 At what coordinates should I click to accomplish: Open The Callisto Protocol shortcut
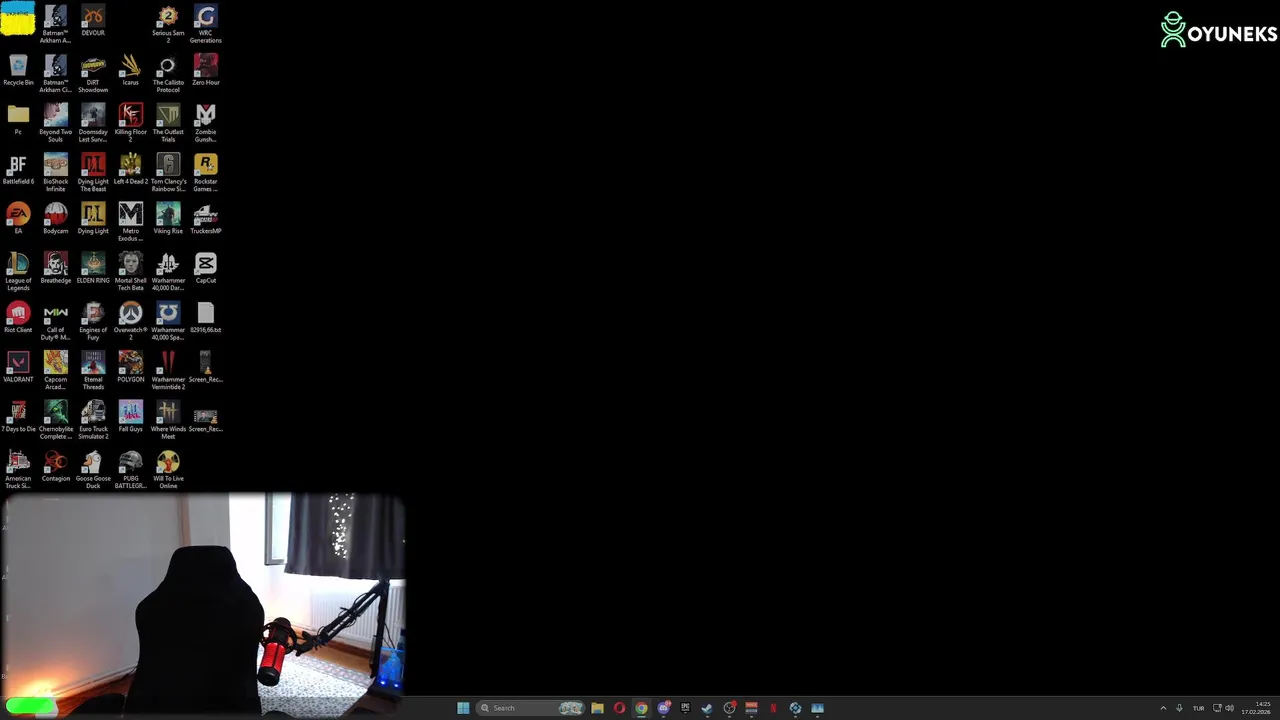[168, 73]
